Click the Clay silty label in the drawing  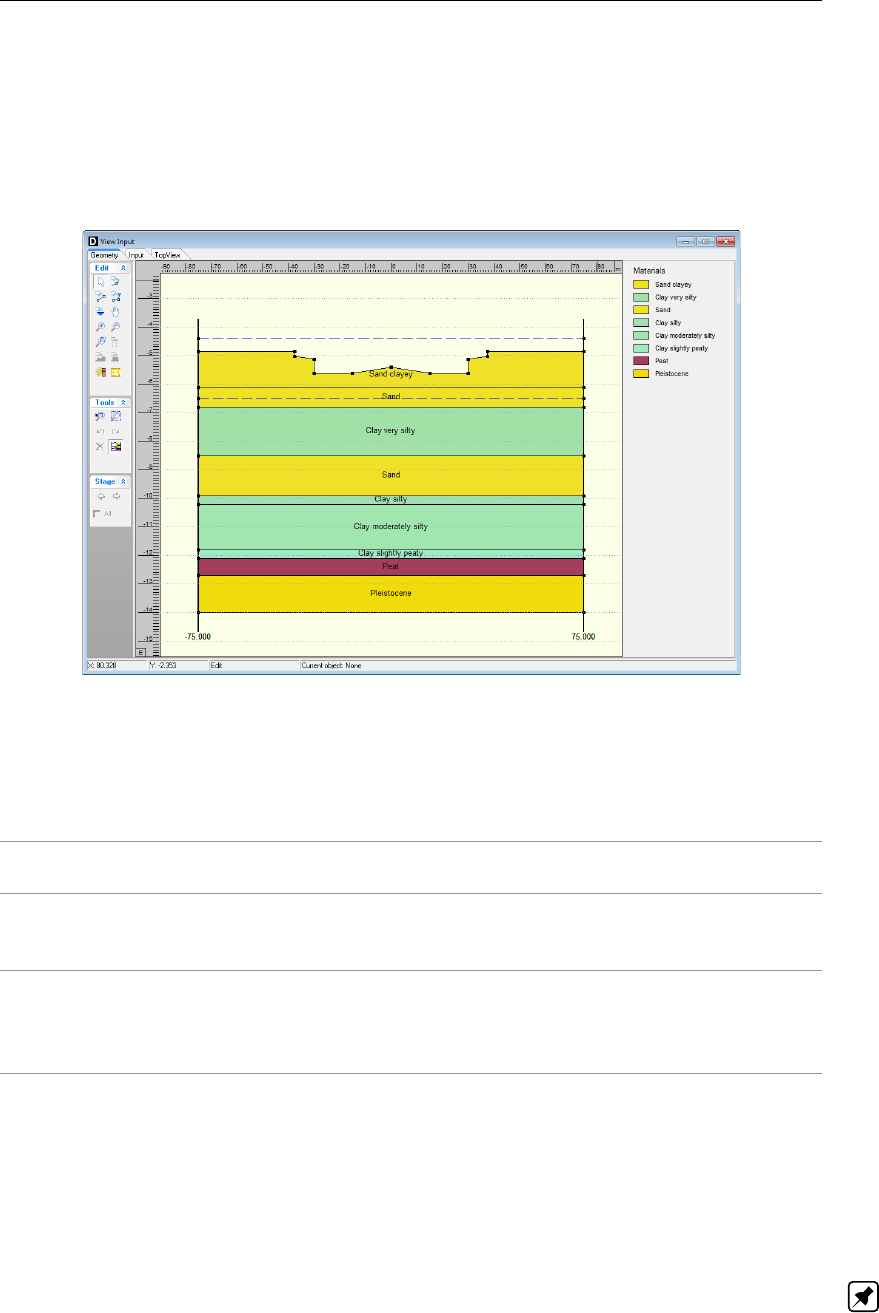pos(390,499)
